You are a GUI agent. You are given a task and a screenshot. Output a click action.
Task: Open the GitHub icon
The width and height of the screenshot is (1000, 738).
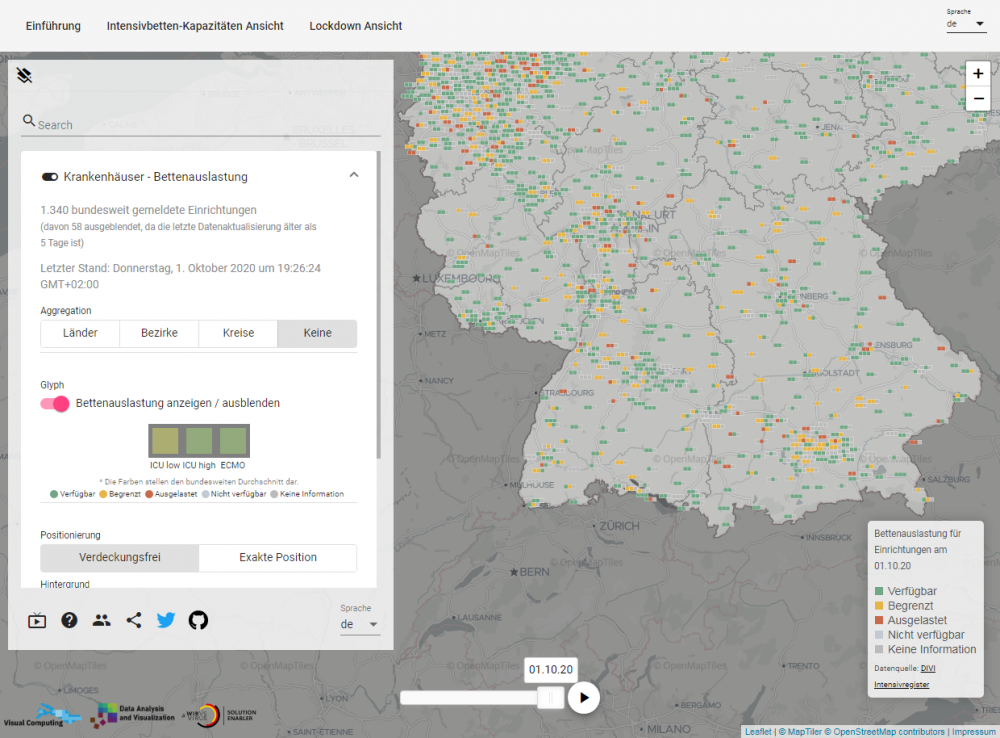pos(198,620)
